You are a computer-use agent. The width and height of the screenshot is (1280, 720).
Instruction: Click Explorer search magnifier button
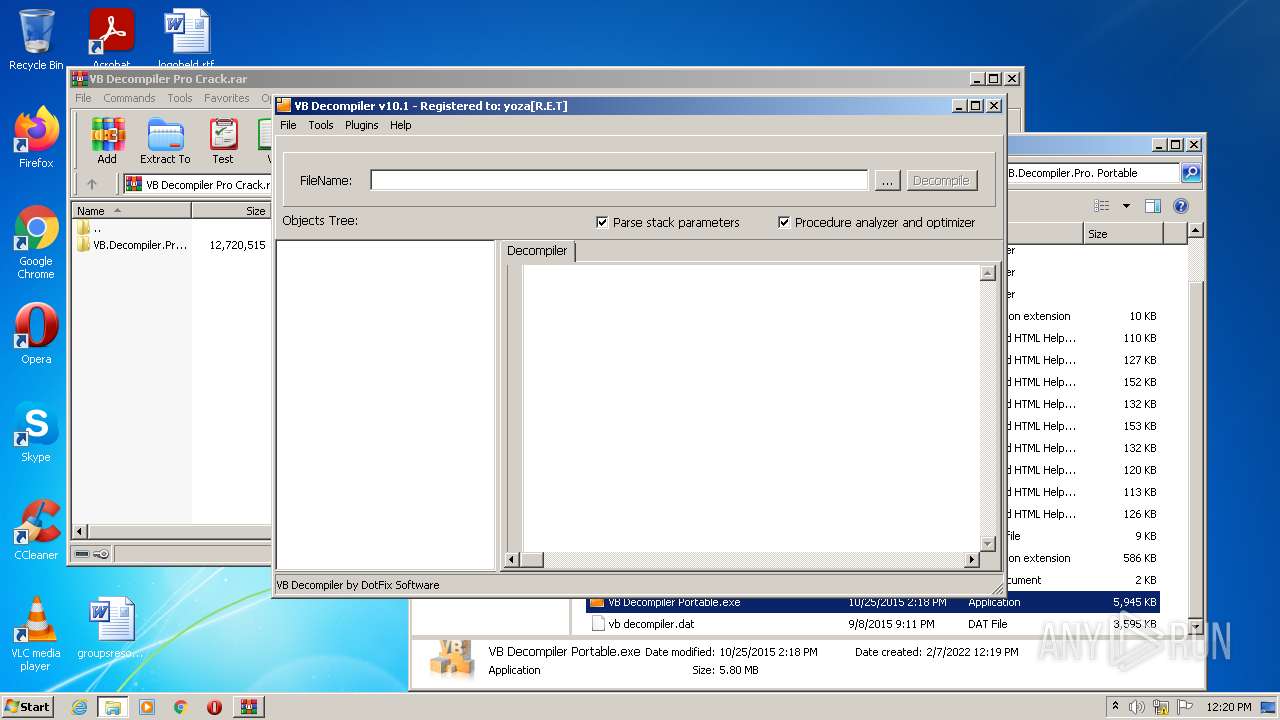coord(1191,173)
